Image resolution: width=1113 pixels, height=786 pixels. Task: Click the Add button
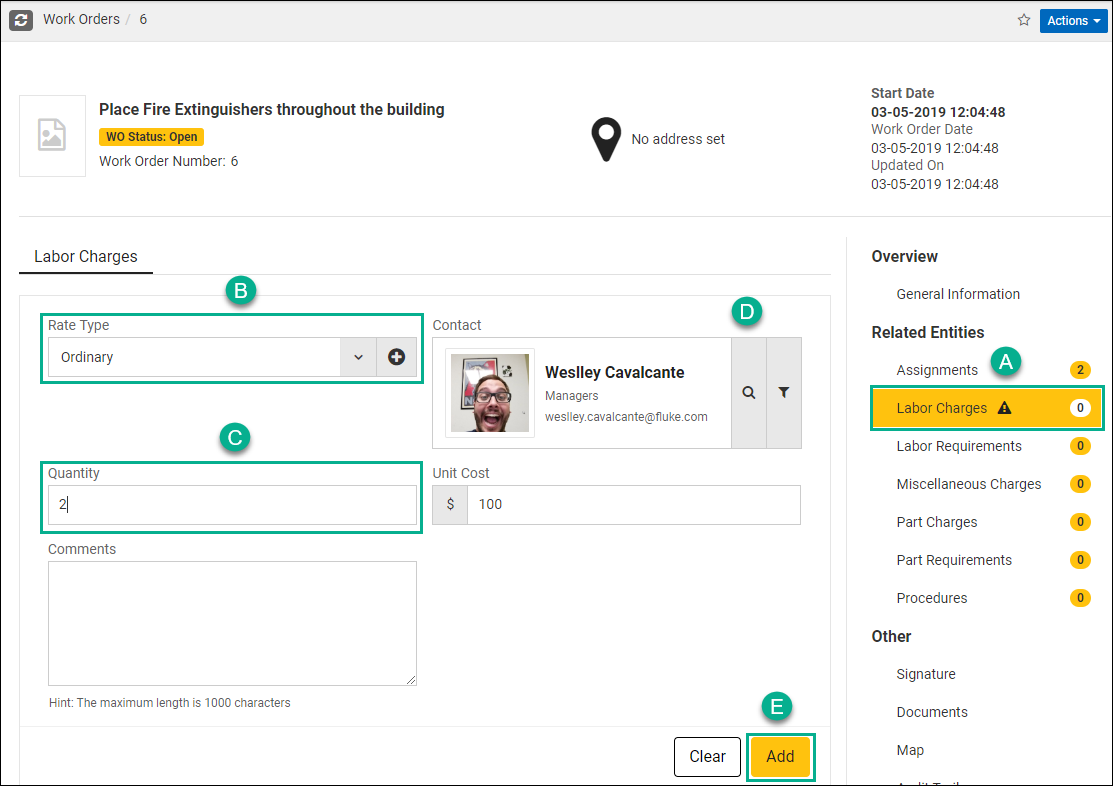coord(780,756)
